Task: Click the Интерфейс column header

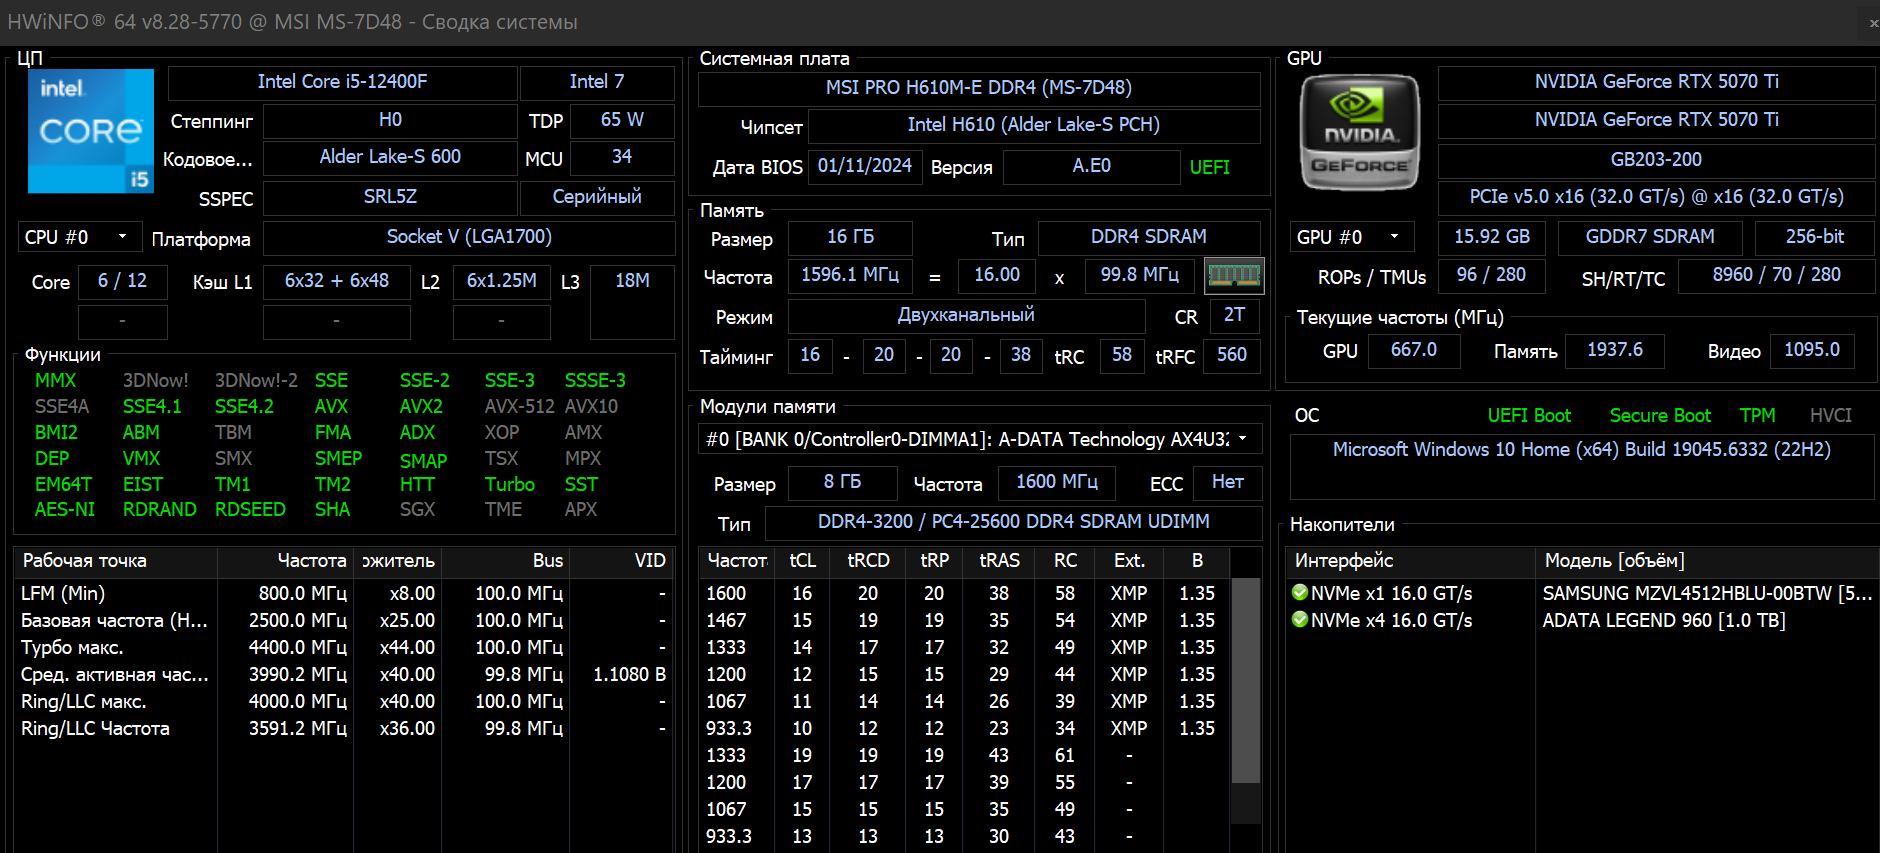Action: [1410, 561]
